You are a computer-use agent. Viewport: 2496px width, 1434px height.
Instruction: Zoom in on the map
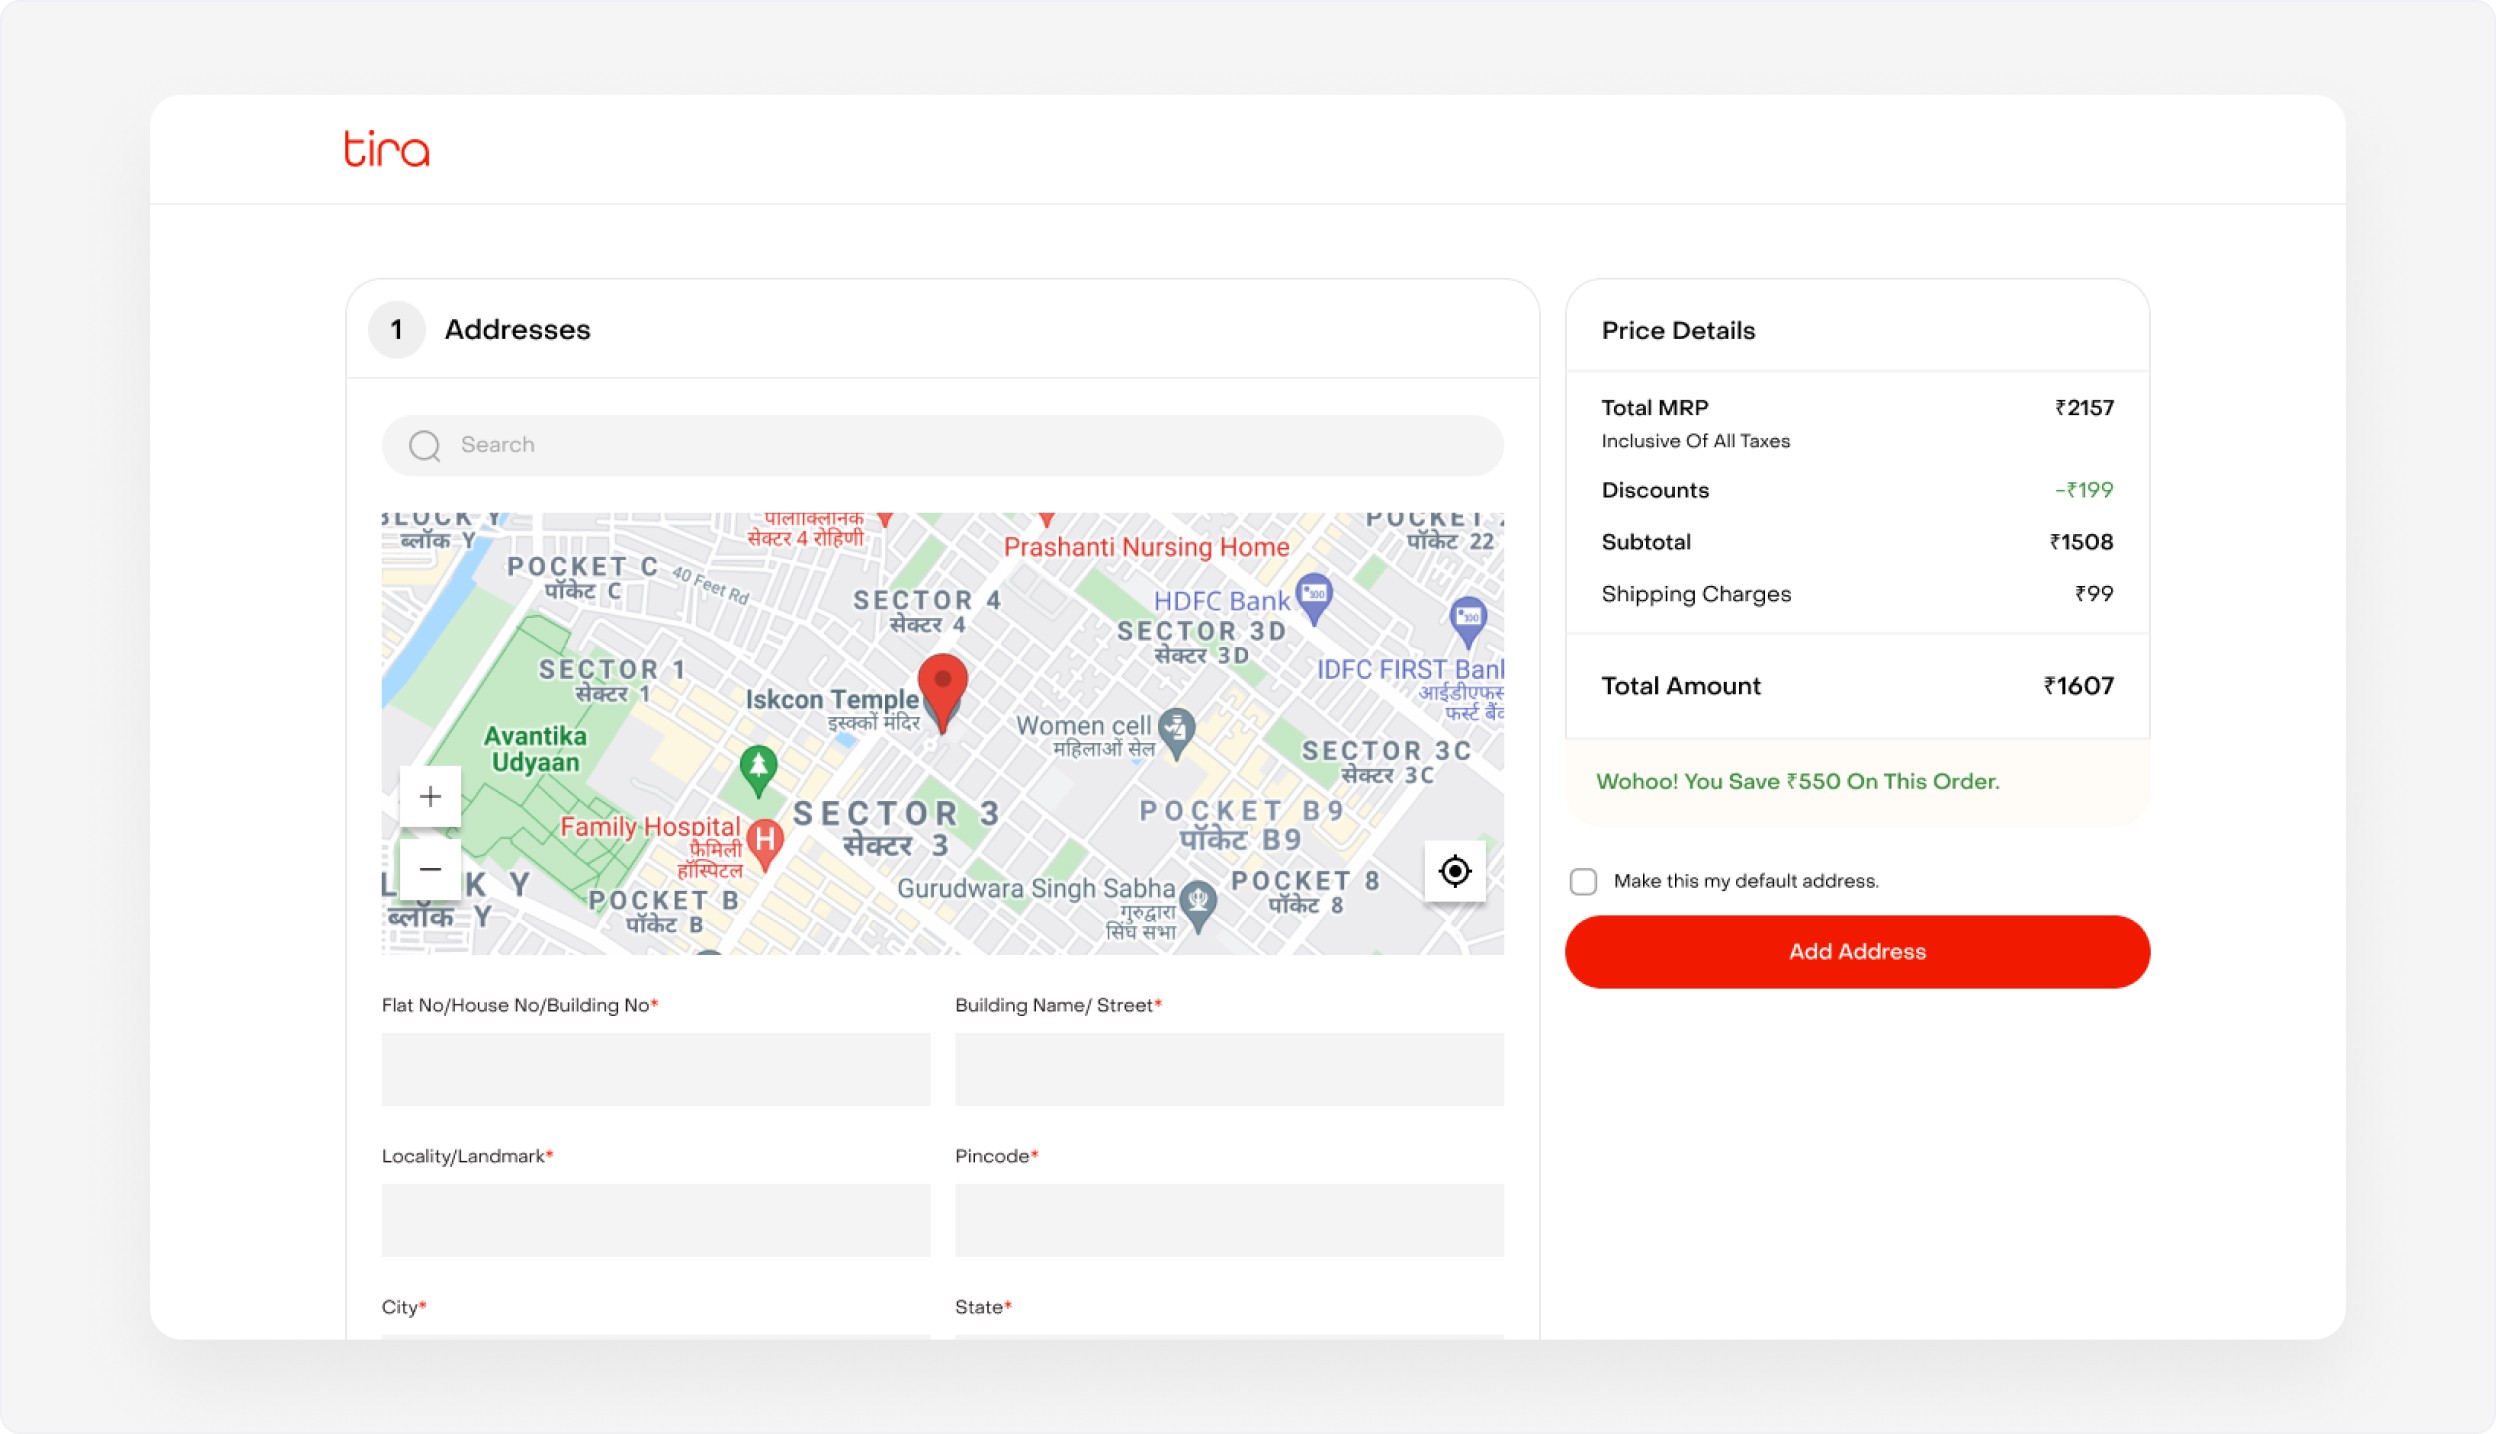pyautogui.click(x=430, y=797)
